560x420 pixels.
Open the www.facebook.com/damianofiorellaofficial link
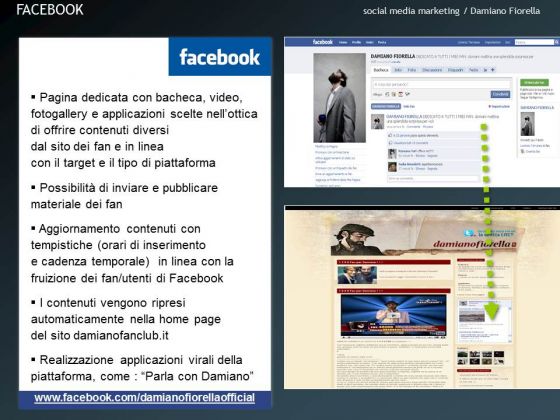(144, 398)
